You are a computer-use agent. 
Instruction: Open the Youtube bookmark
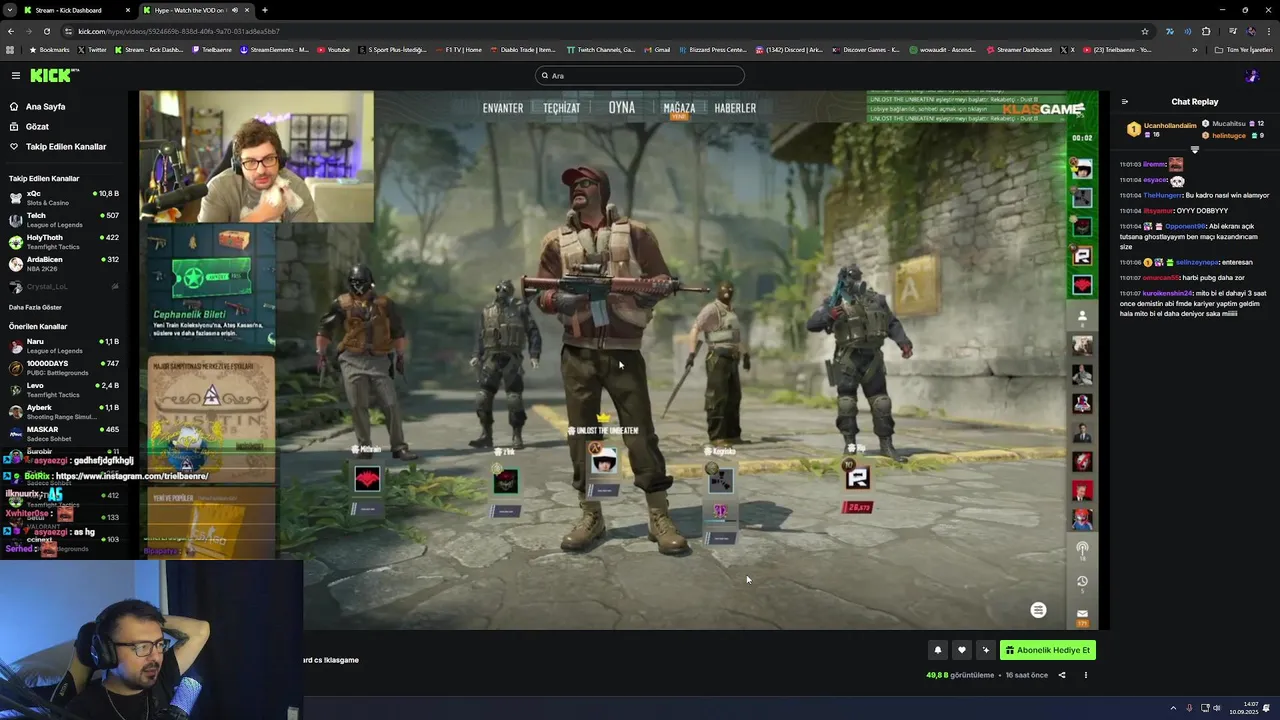[x=334, y=49]
